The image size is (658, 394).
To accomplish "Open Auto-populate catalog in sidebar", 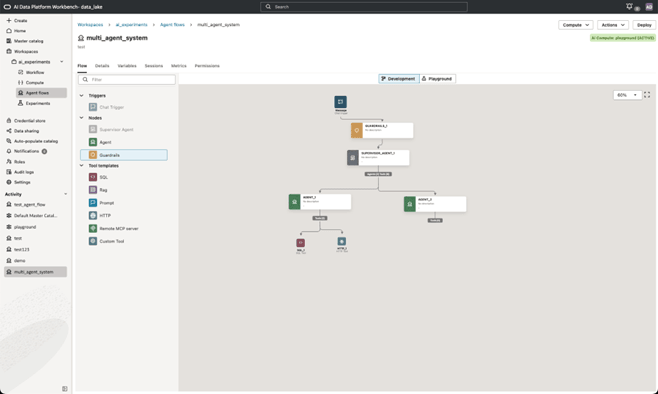I will click(32, 141).
